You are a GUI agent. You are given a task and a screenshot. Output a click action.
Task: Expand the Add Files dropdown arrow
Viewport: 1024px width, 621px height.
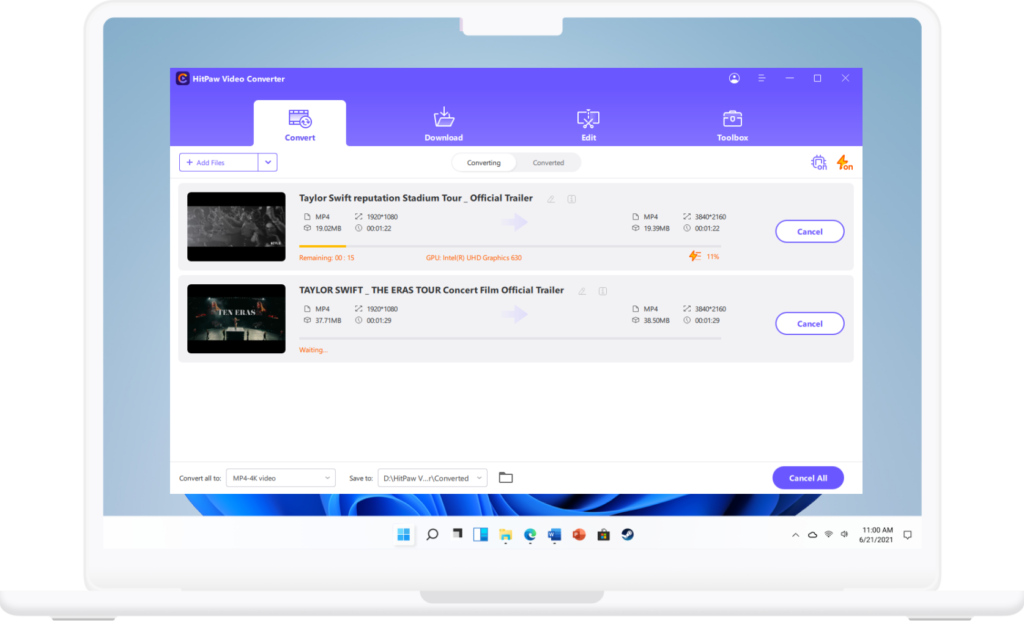click(268, 162)
